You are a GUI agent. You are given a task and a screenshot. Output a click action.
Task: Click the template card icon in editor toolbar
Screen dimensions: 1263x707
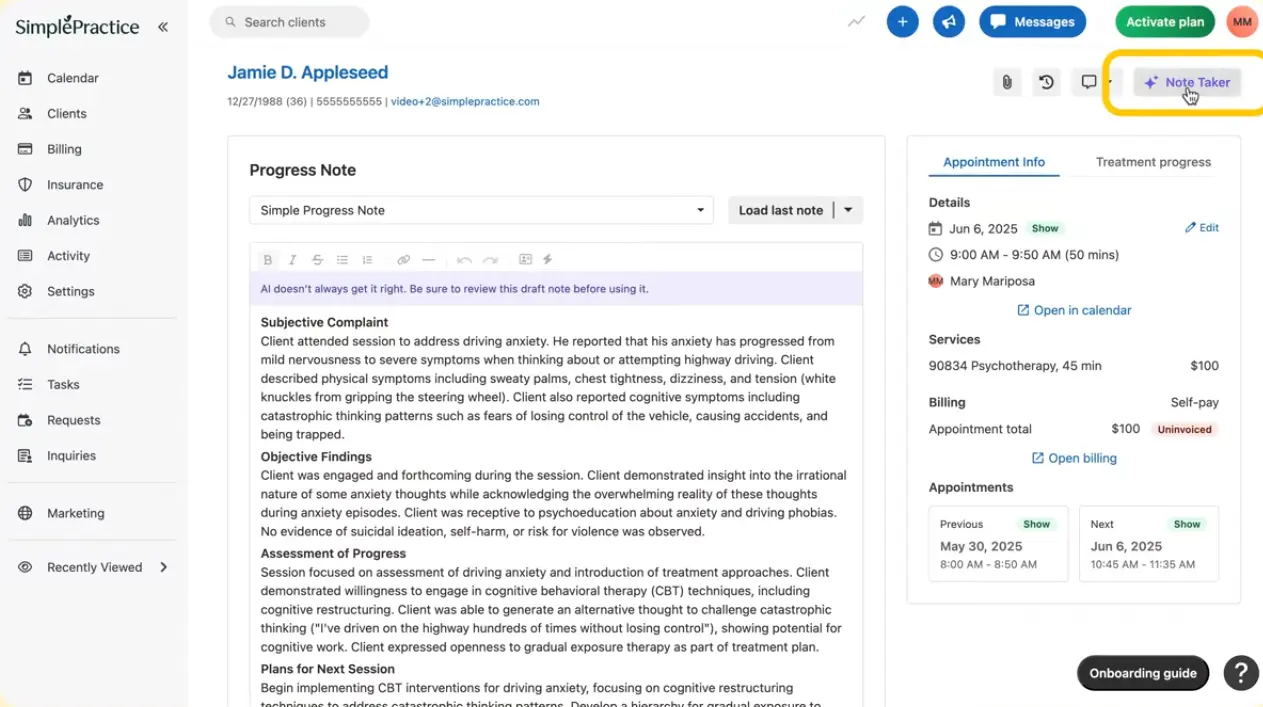click(x=525, y=260)
